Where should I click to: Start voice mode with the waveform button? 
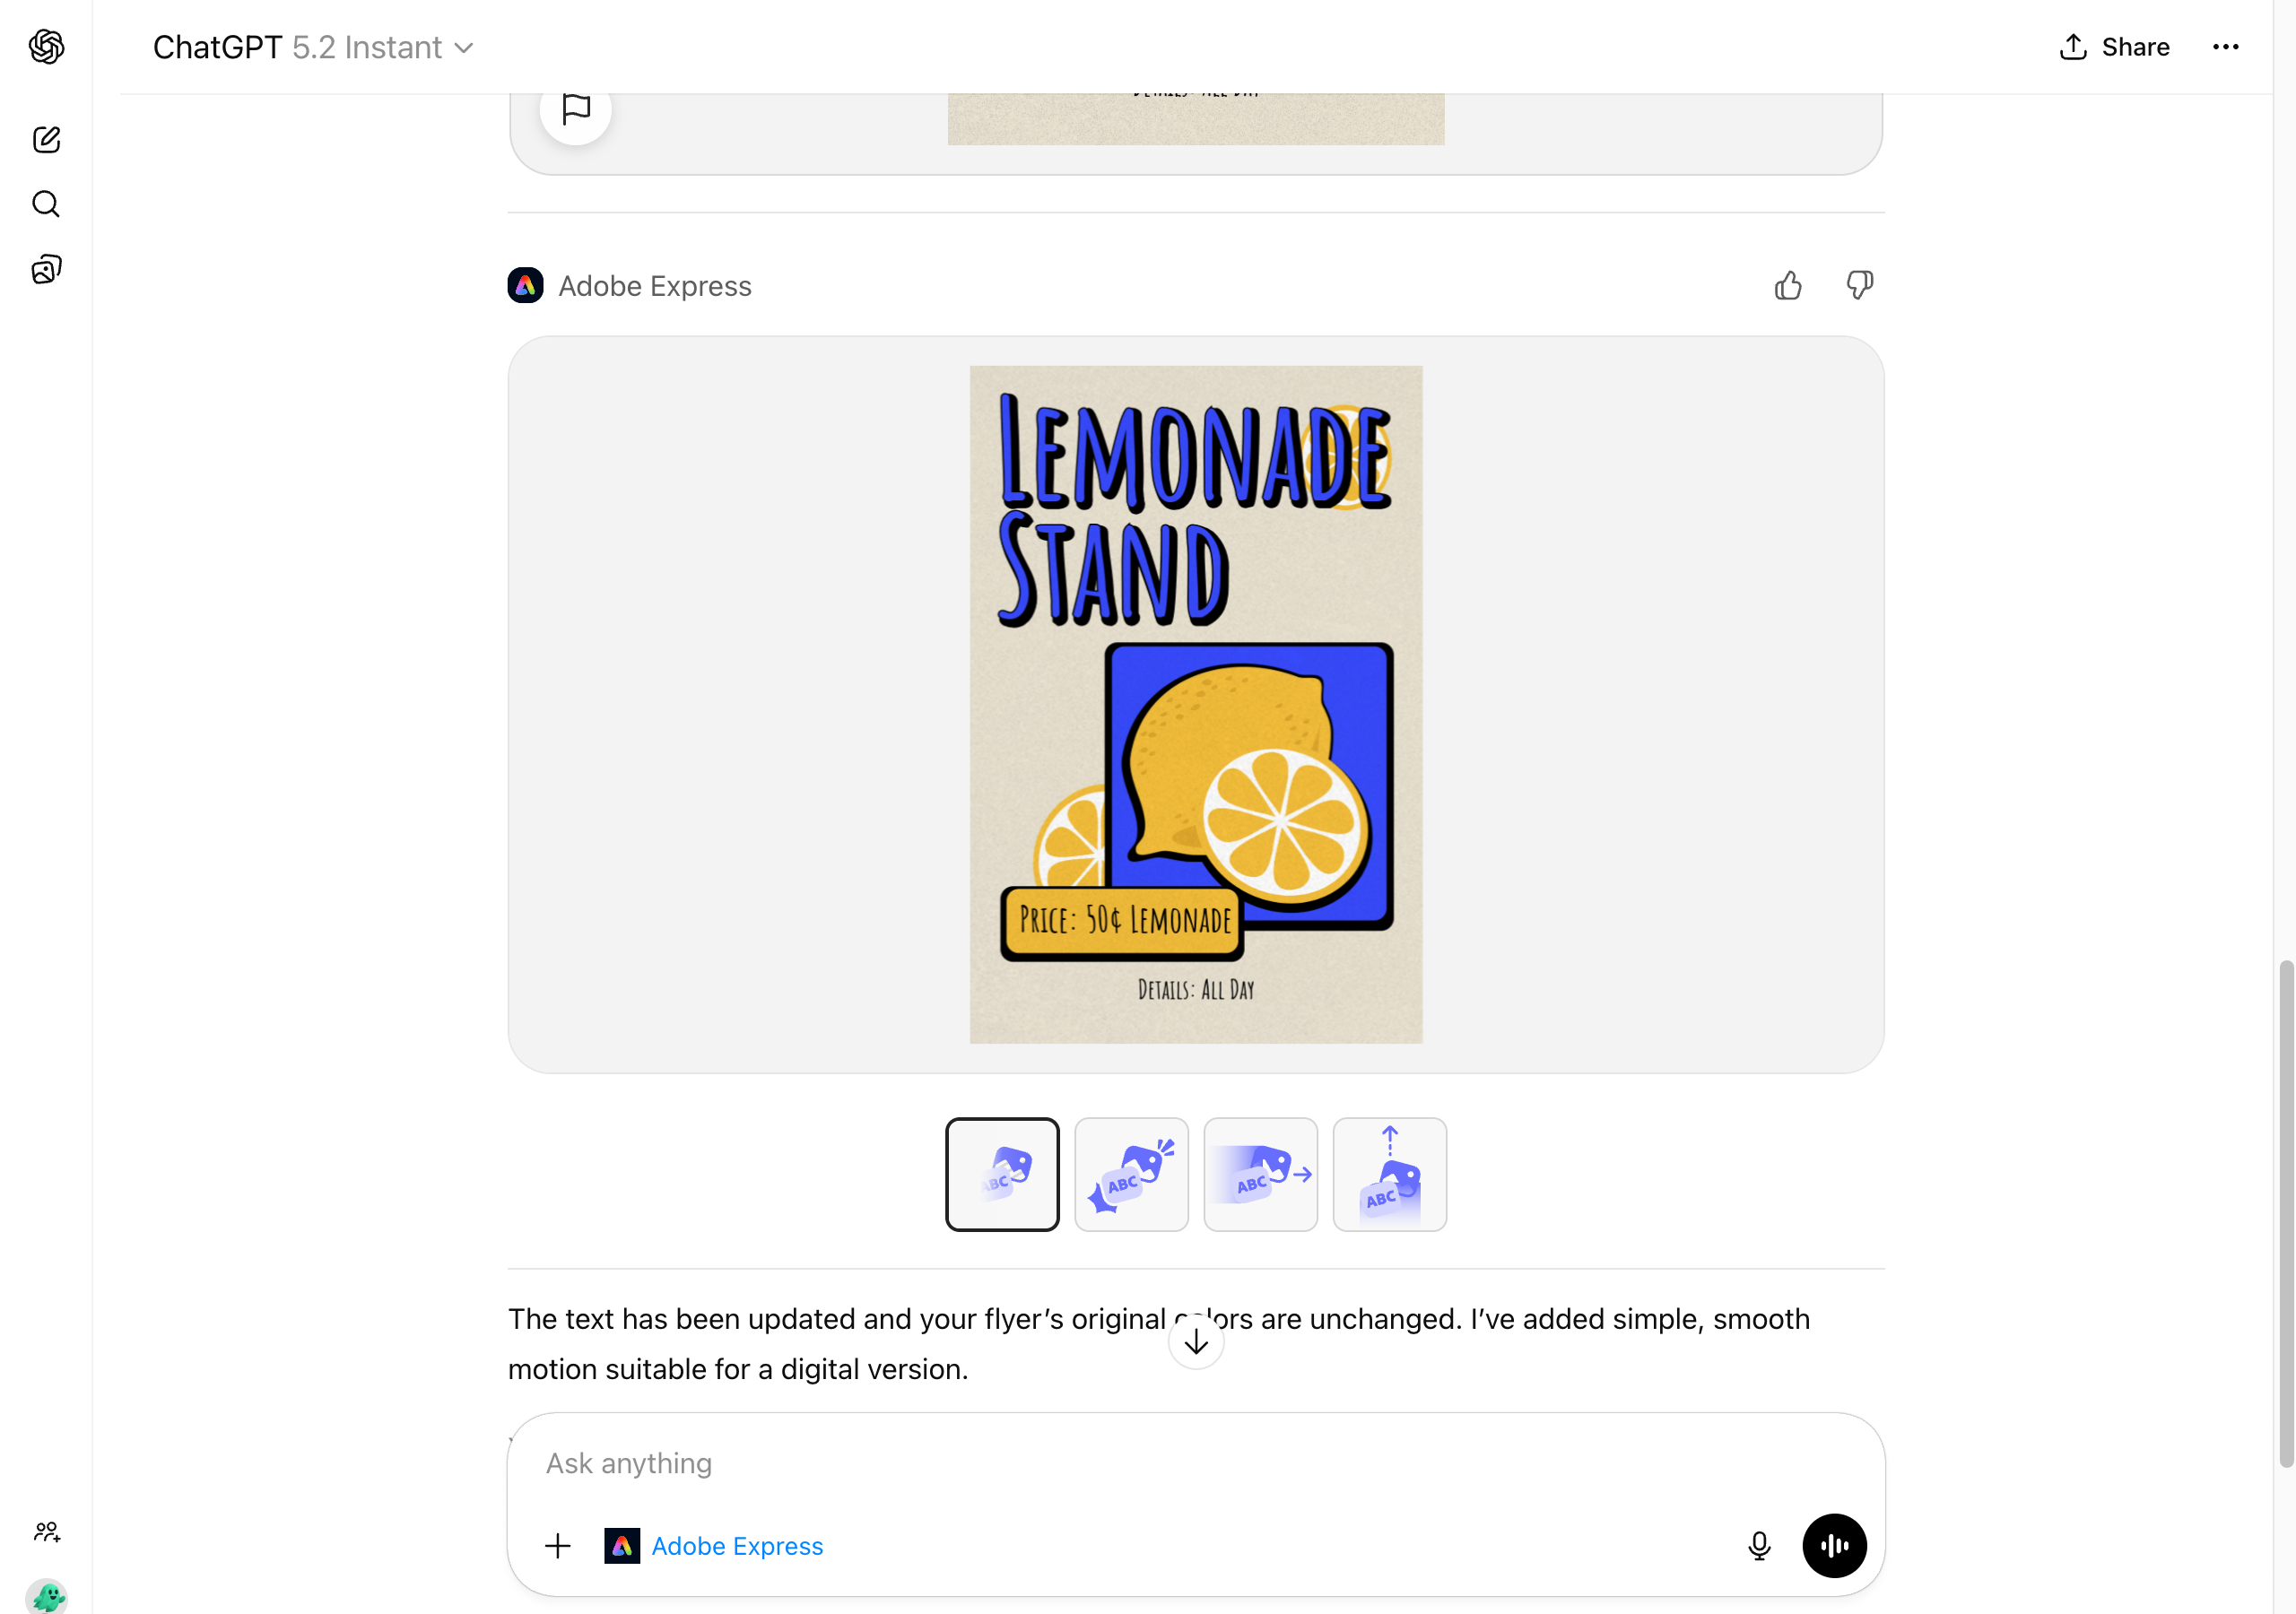(x=1834, y=1545)
